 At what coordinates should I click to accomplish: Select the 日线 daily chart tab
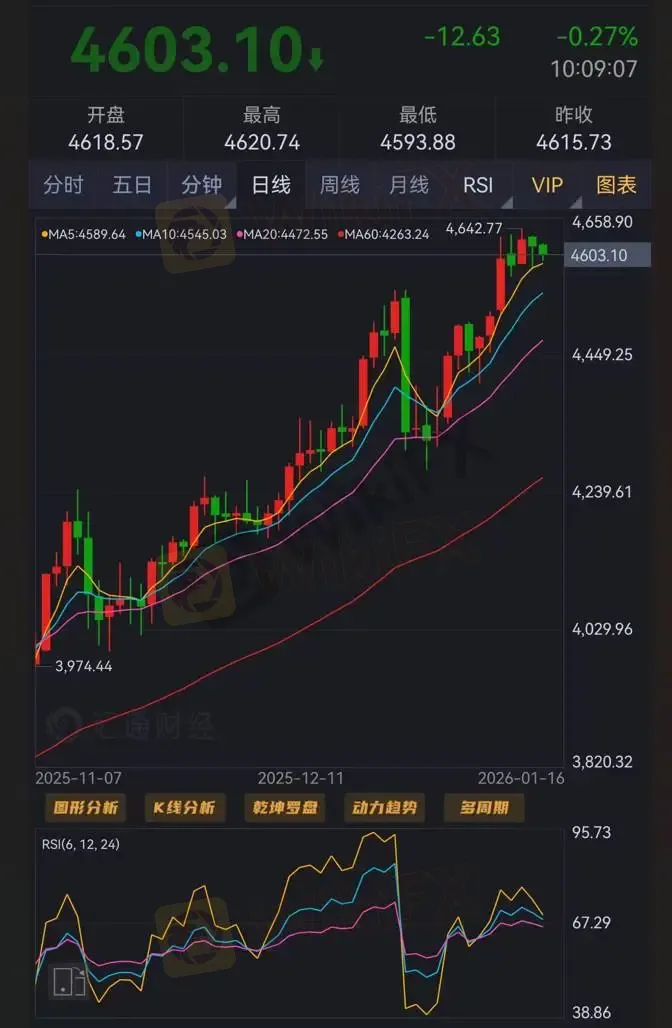tap(271, 186)
